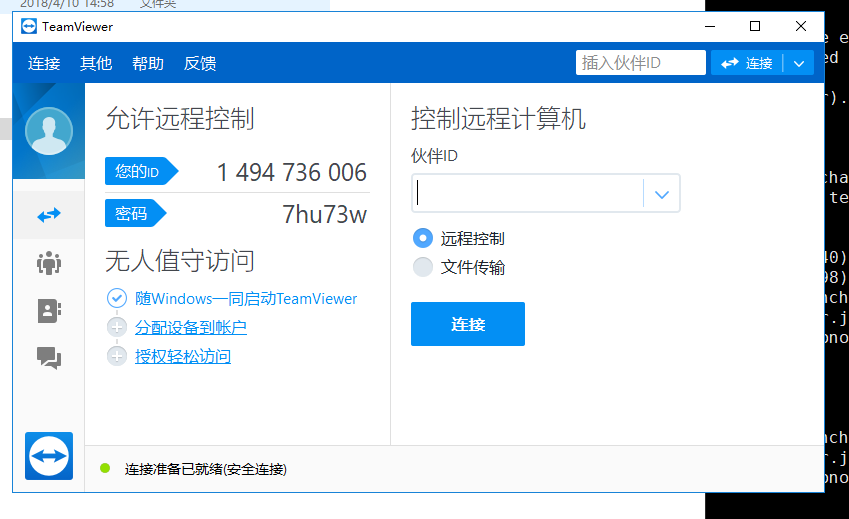The width and height of the screenshot is (849, 519).
Task: Click the TeamViewer logo at sidebar bottom
Action: click(49, 456)
